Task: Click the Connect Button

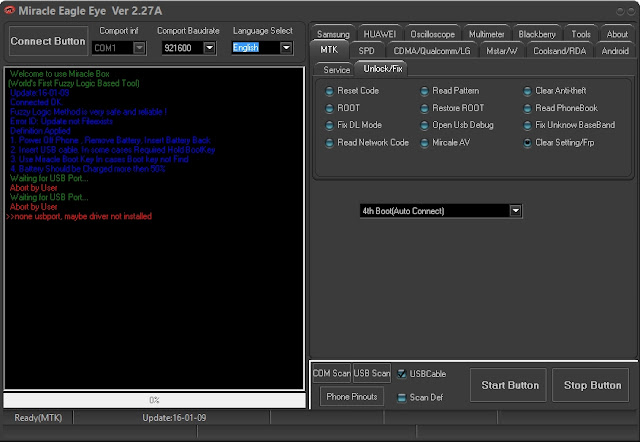Action: pyautogui.click(x=48, y=41)
